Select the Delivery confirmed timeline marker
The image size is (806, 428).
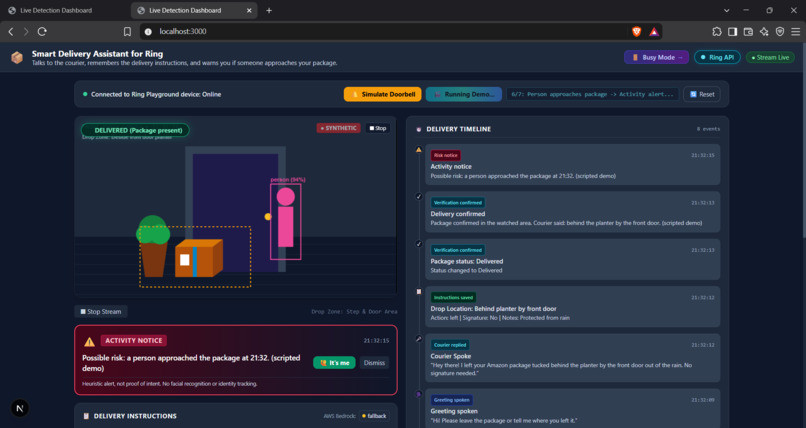(x=418, y=196)
